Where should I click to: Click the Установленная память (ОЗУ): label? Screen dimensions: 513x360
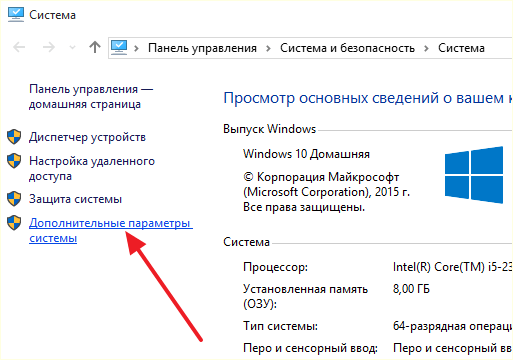click(305, 297)
